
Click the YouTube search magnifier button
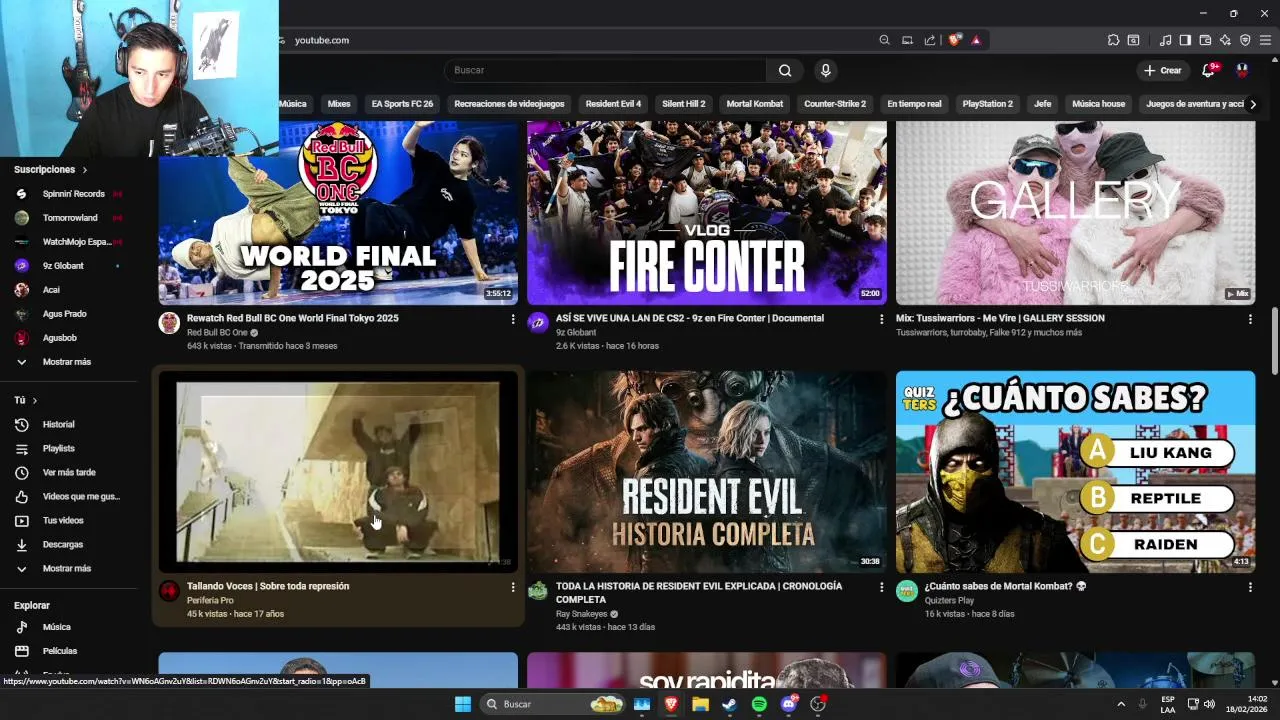click(785, 70)
